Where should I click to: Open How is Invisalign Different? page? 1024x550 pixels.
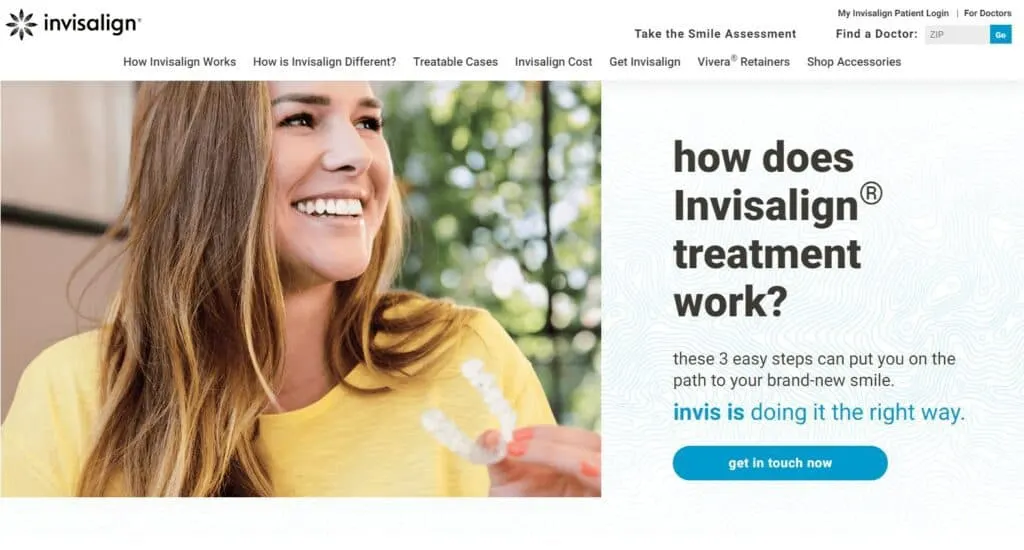click(325, 61)
